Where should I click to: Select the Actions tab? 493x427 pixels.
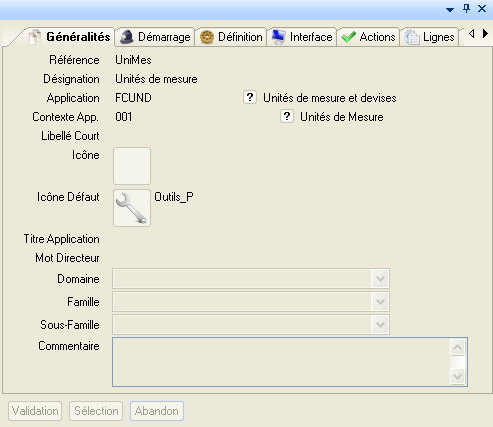[368, 37]
